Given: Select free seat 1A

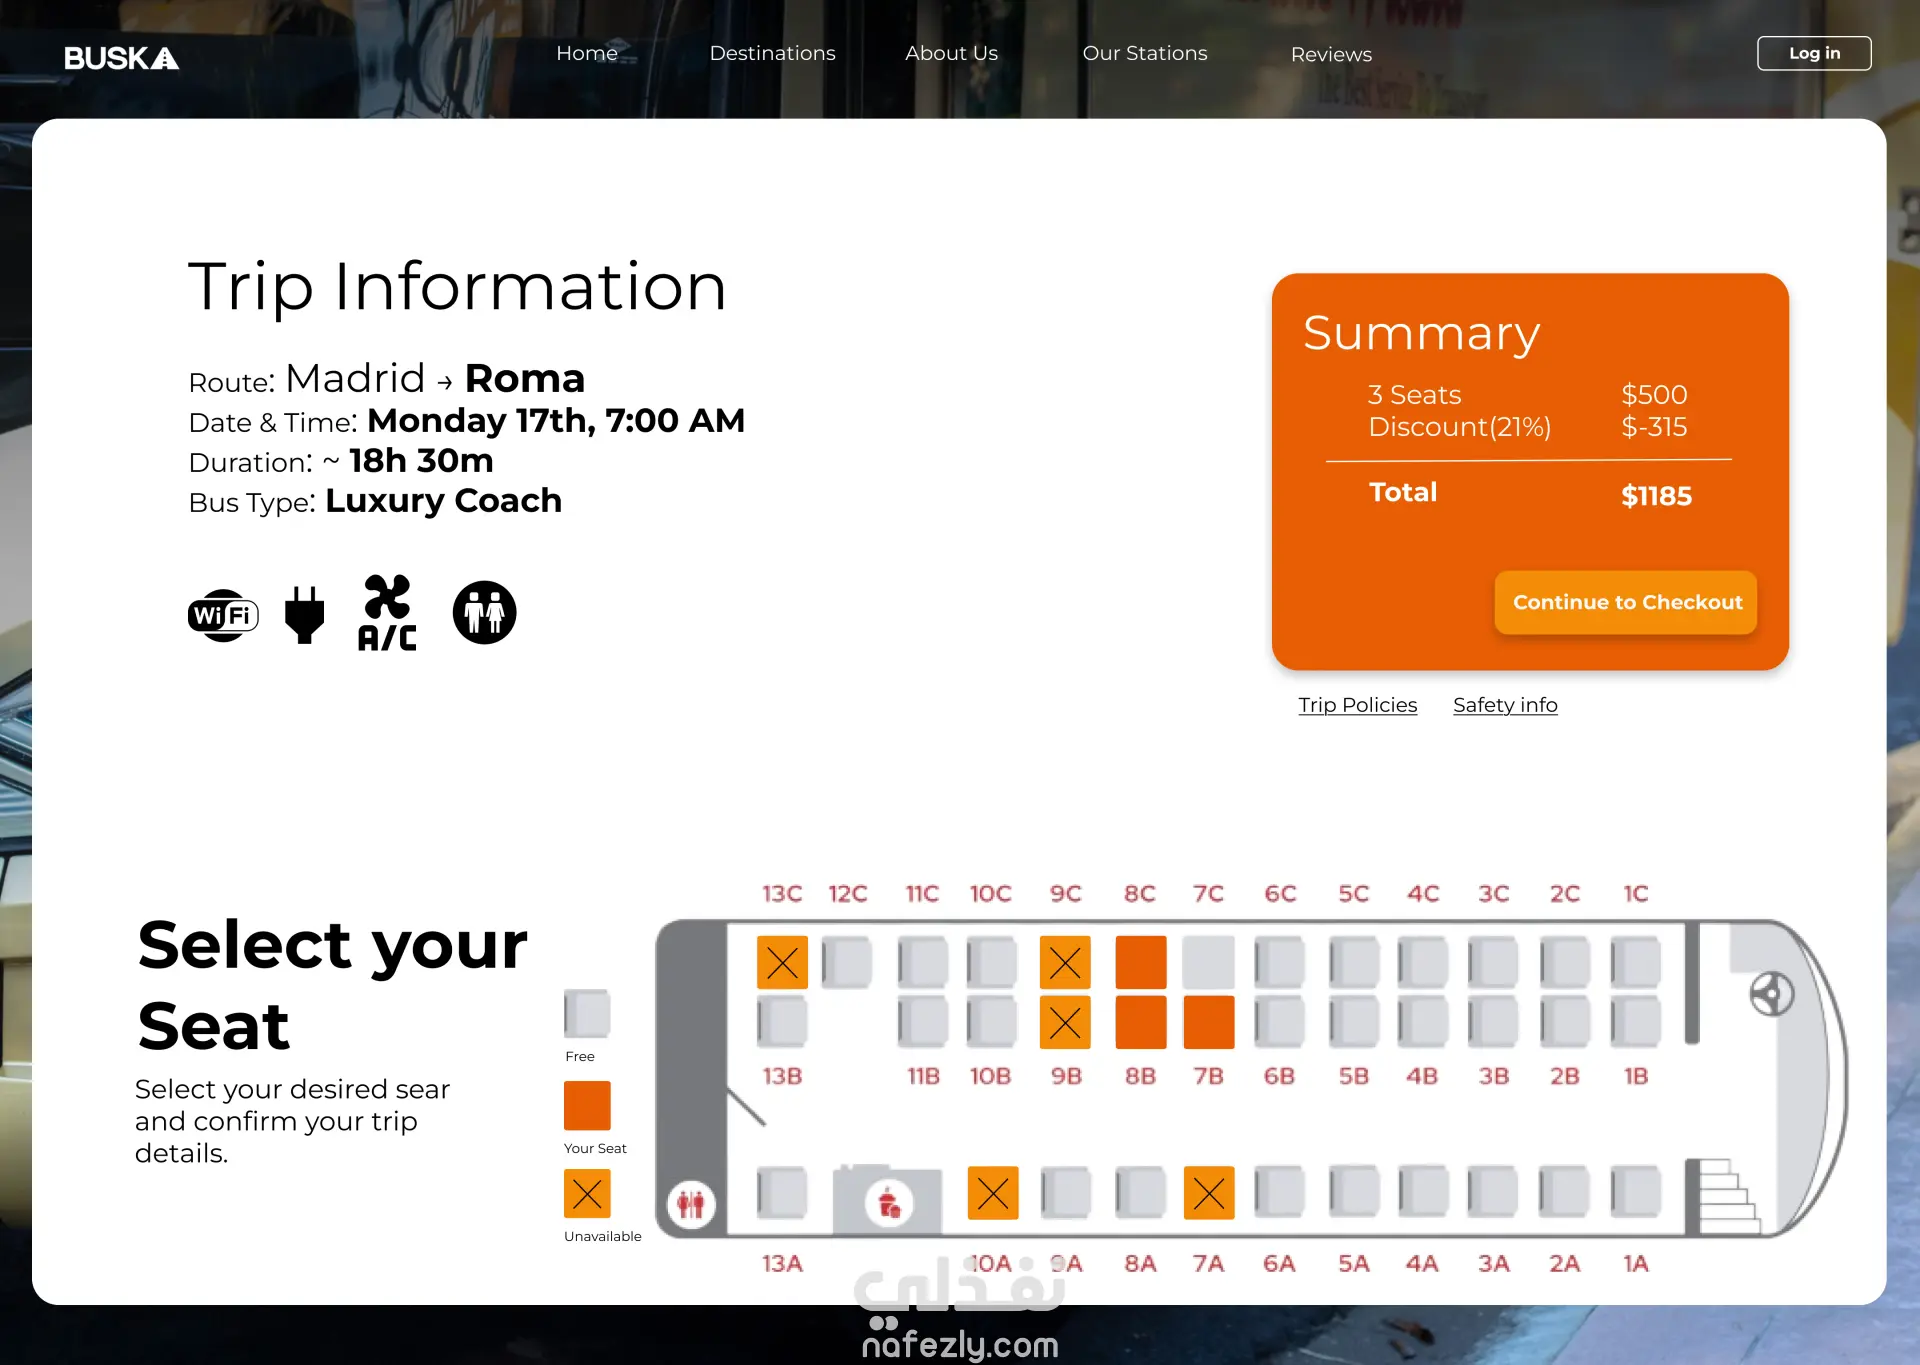Looking at the screenshot, I should click(x=1636, y=1192).
